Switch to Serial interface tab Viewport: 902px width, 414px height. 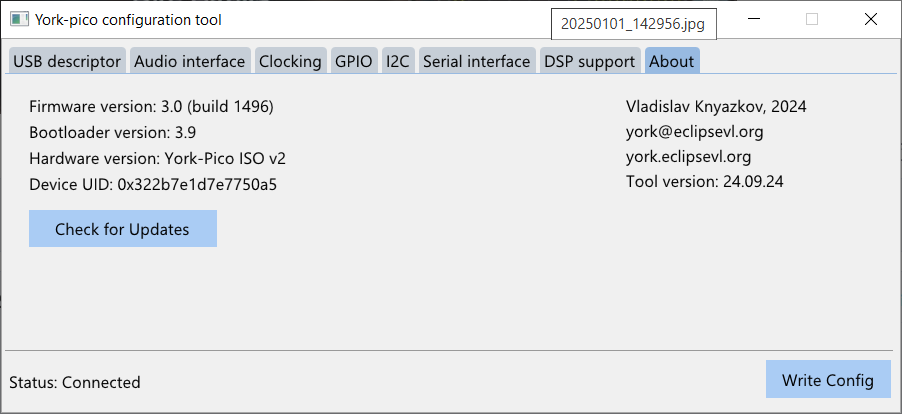[477, 61]
